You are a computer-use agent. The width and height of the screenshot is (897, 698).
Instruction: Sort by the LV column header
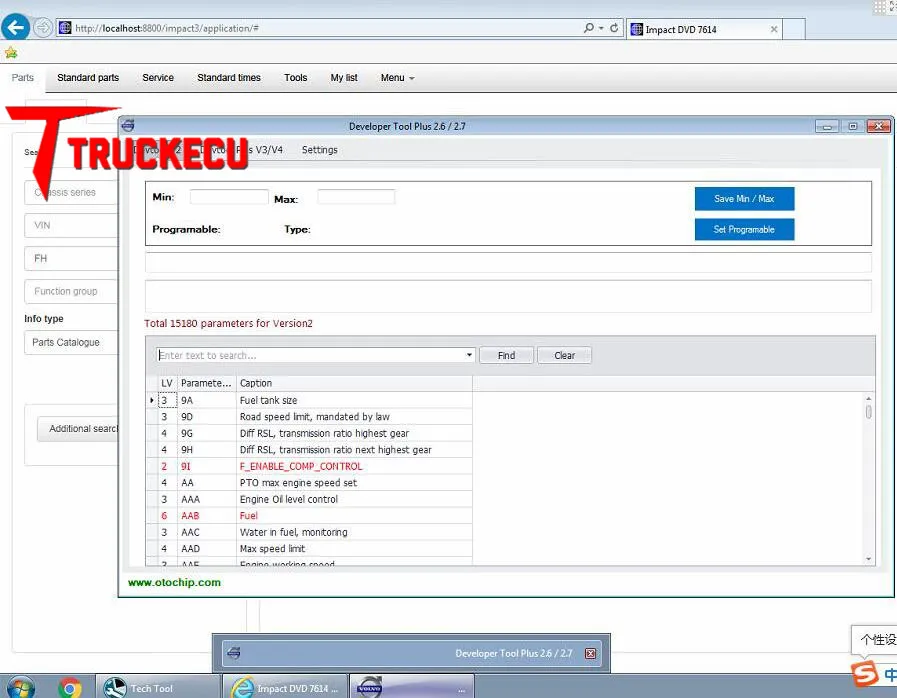pyautogui.click(x=166, y=383)
